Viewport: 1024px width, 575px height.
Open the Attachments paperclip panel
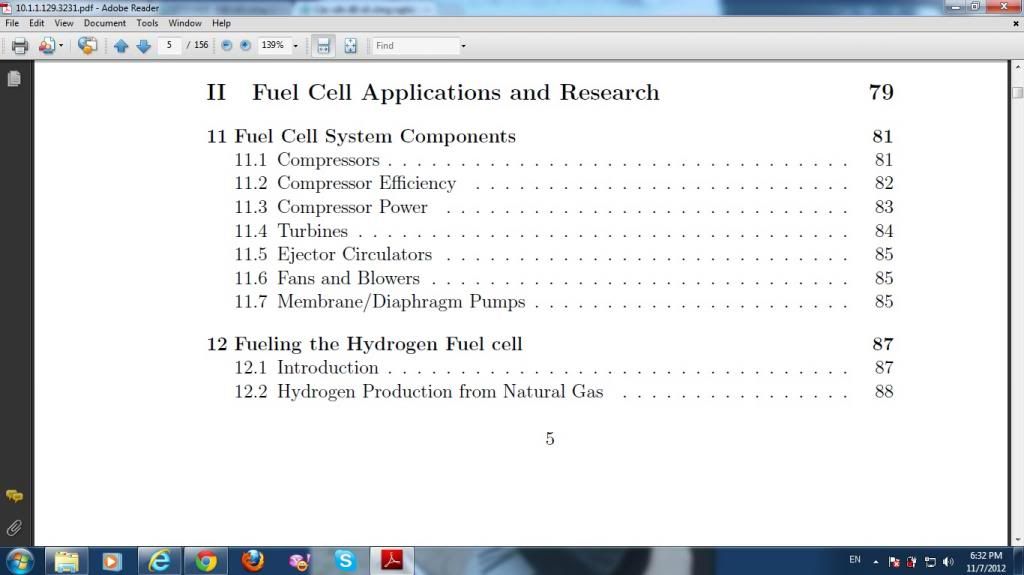pyautogui.click(x=14, y=526)
